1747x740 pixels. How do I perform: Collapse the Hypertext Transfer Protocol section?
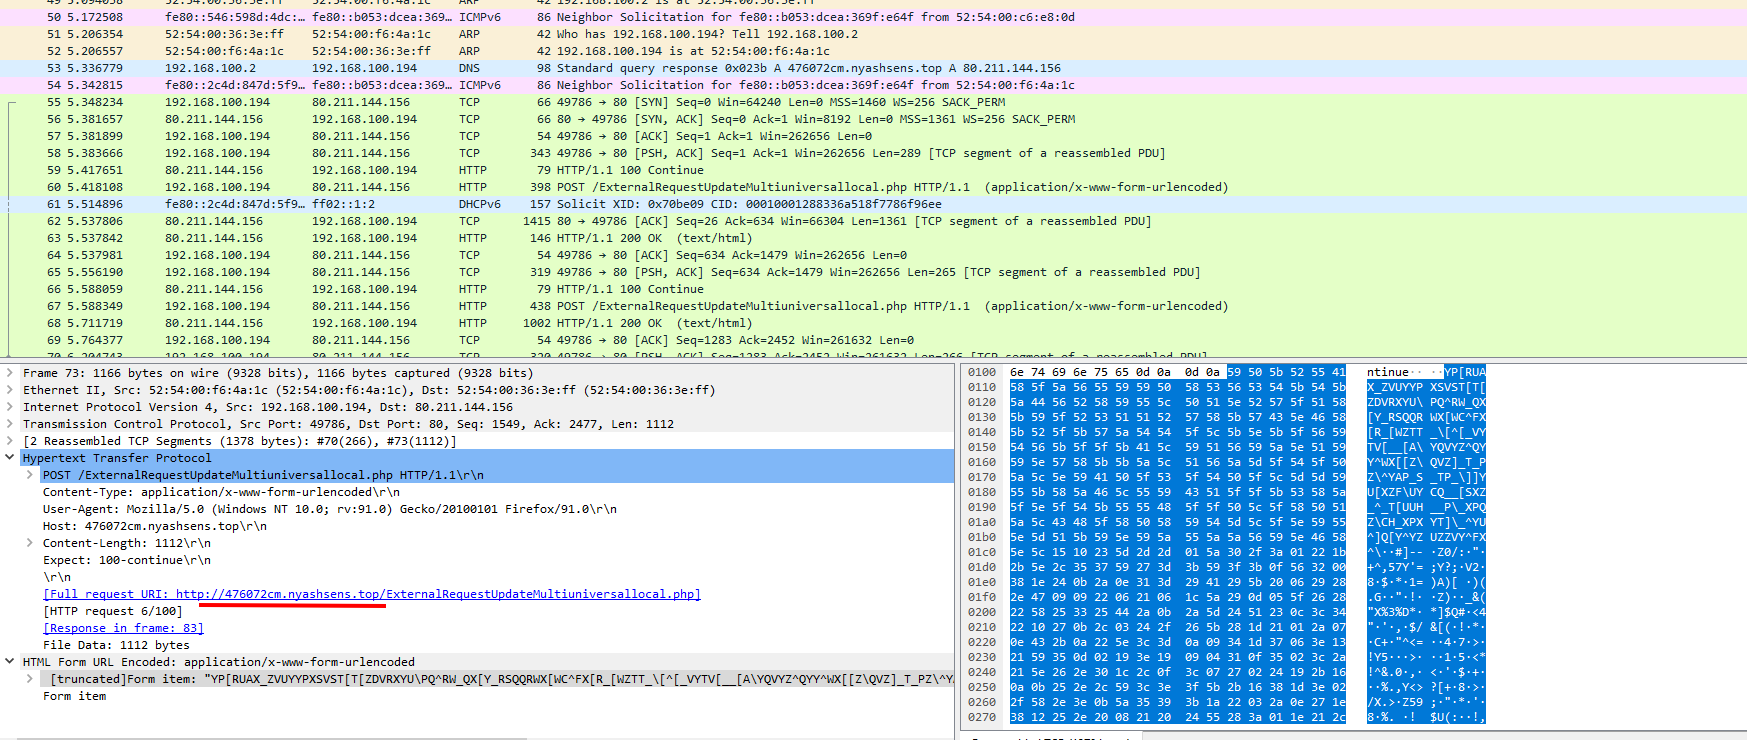10,458
